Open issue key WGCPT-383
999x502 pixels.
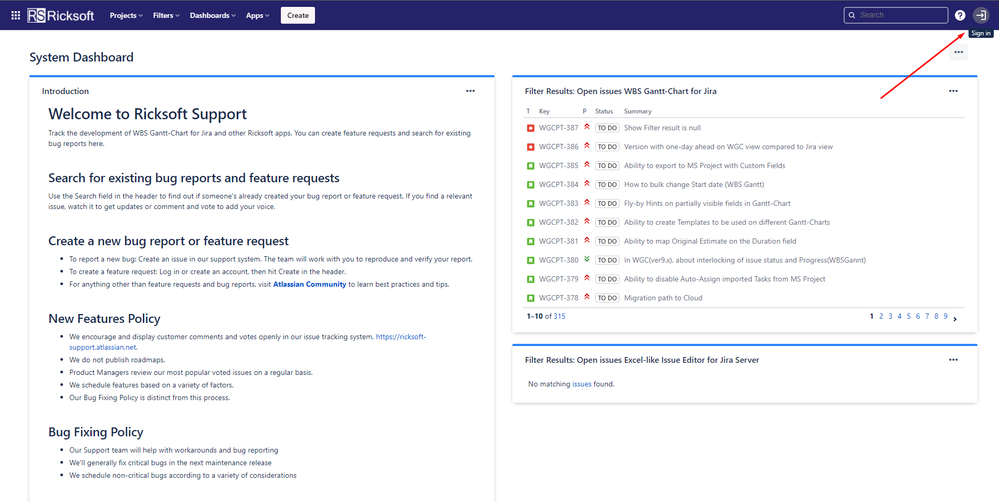point(559,204)
